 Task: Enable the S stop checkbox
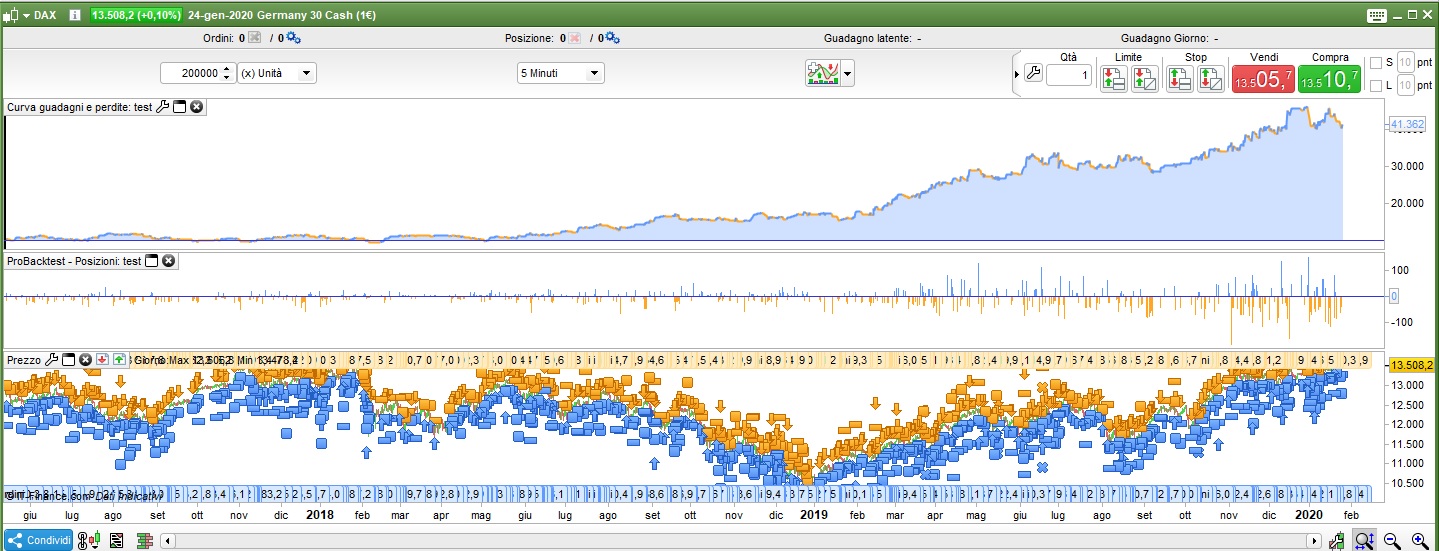1375,62
